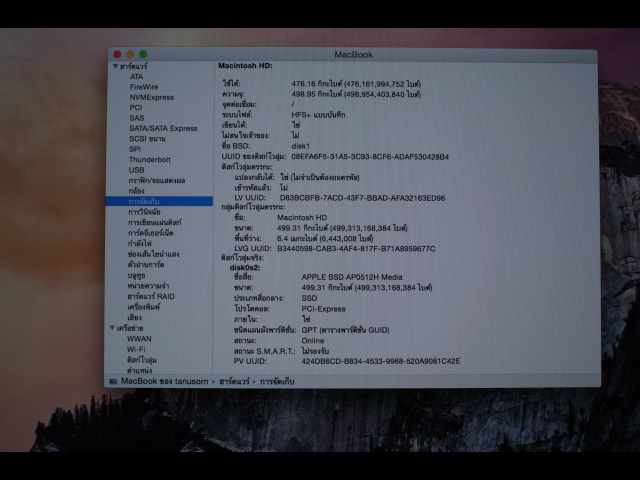
Task: Select ดิสก์โวลุ่ม in the sidebar
Action: 142,360
